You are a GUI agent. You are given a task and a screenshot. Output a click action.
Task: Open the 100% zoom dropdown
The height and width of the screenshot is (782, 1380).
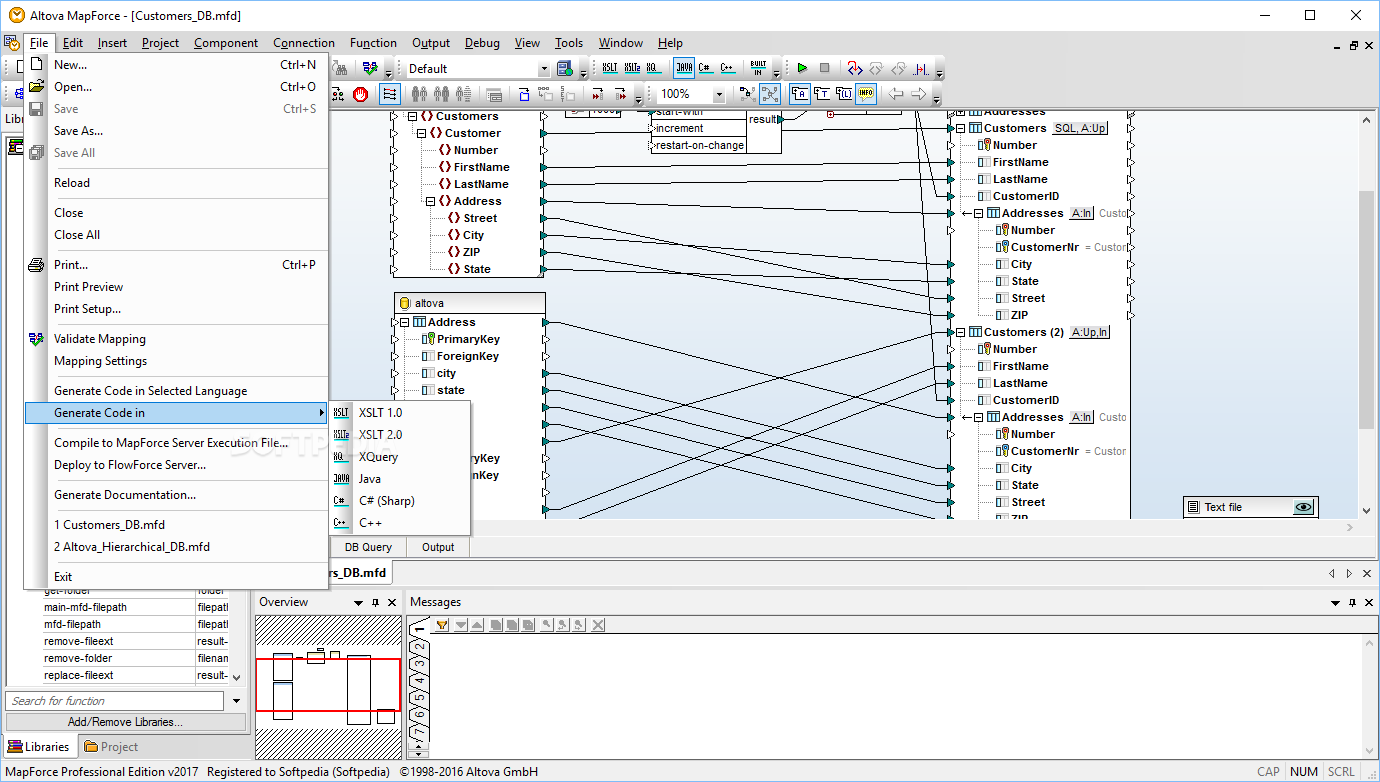coord(718,94)
